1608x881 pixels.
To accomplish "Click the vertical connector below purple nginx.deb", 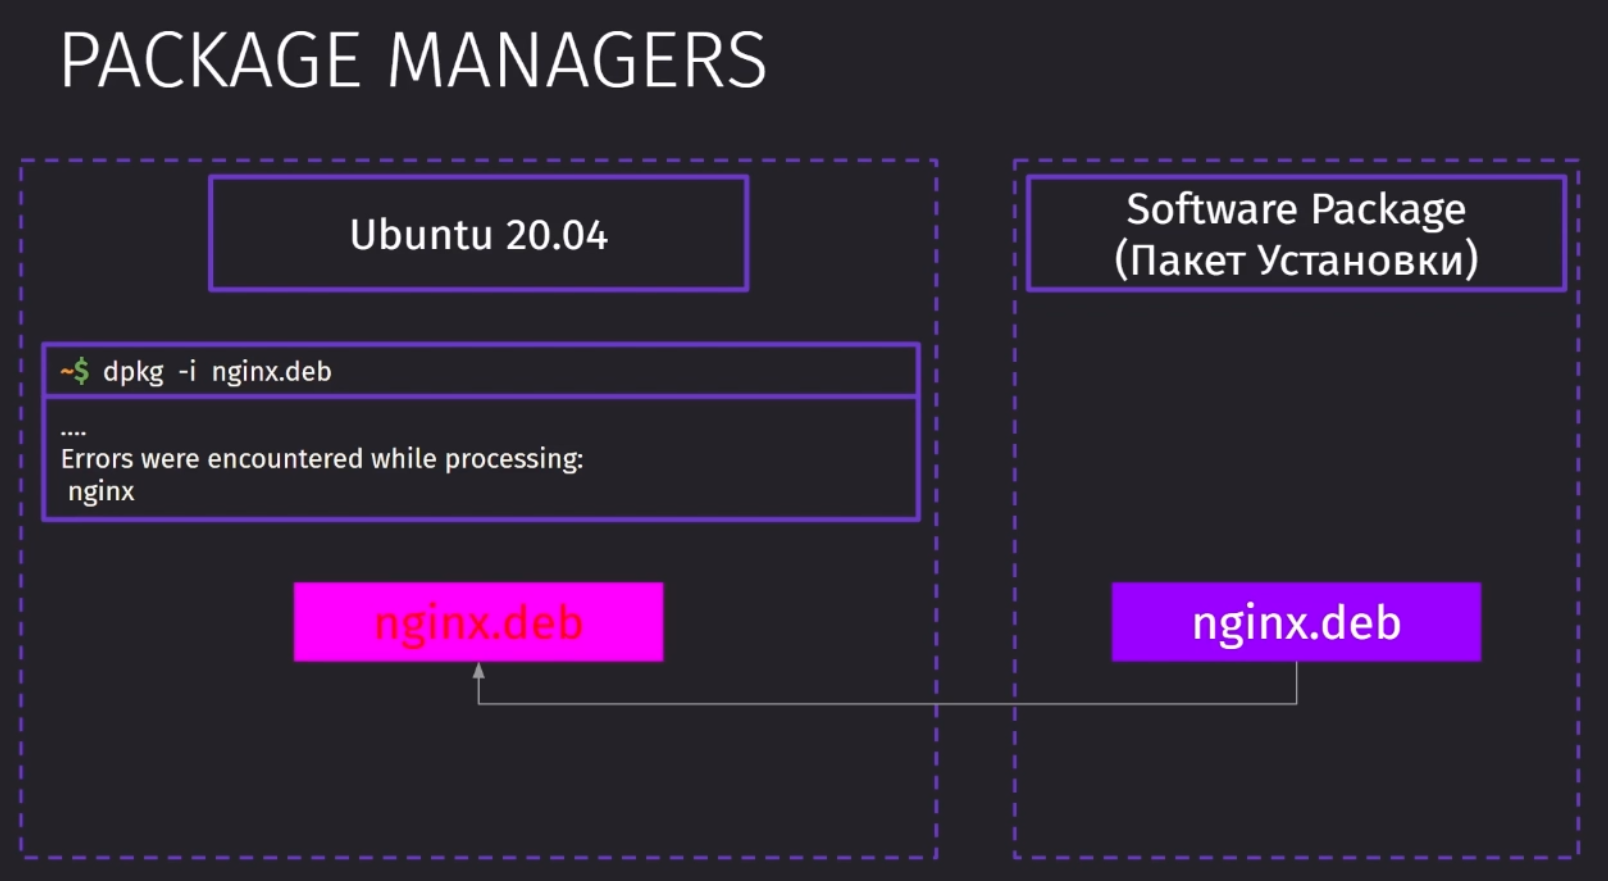I will click(1296, 682).
